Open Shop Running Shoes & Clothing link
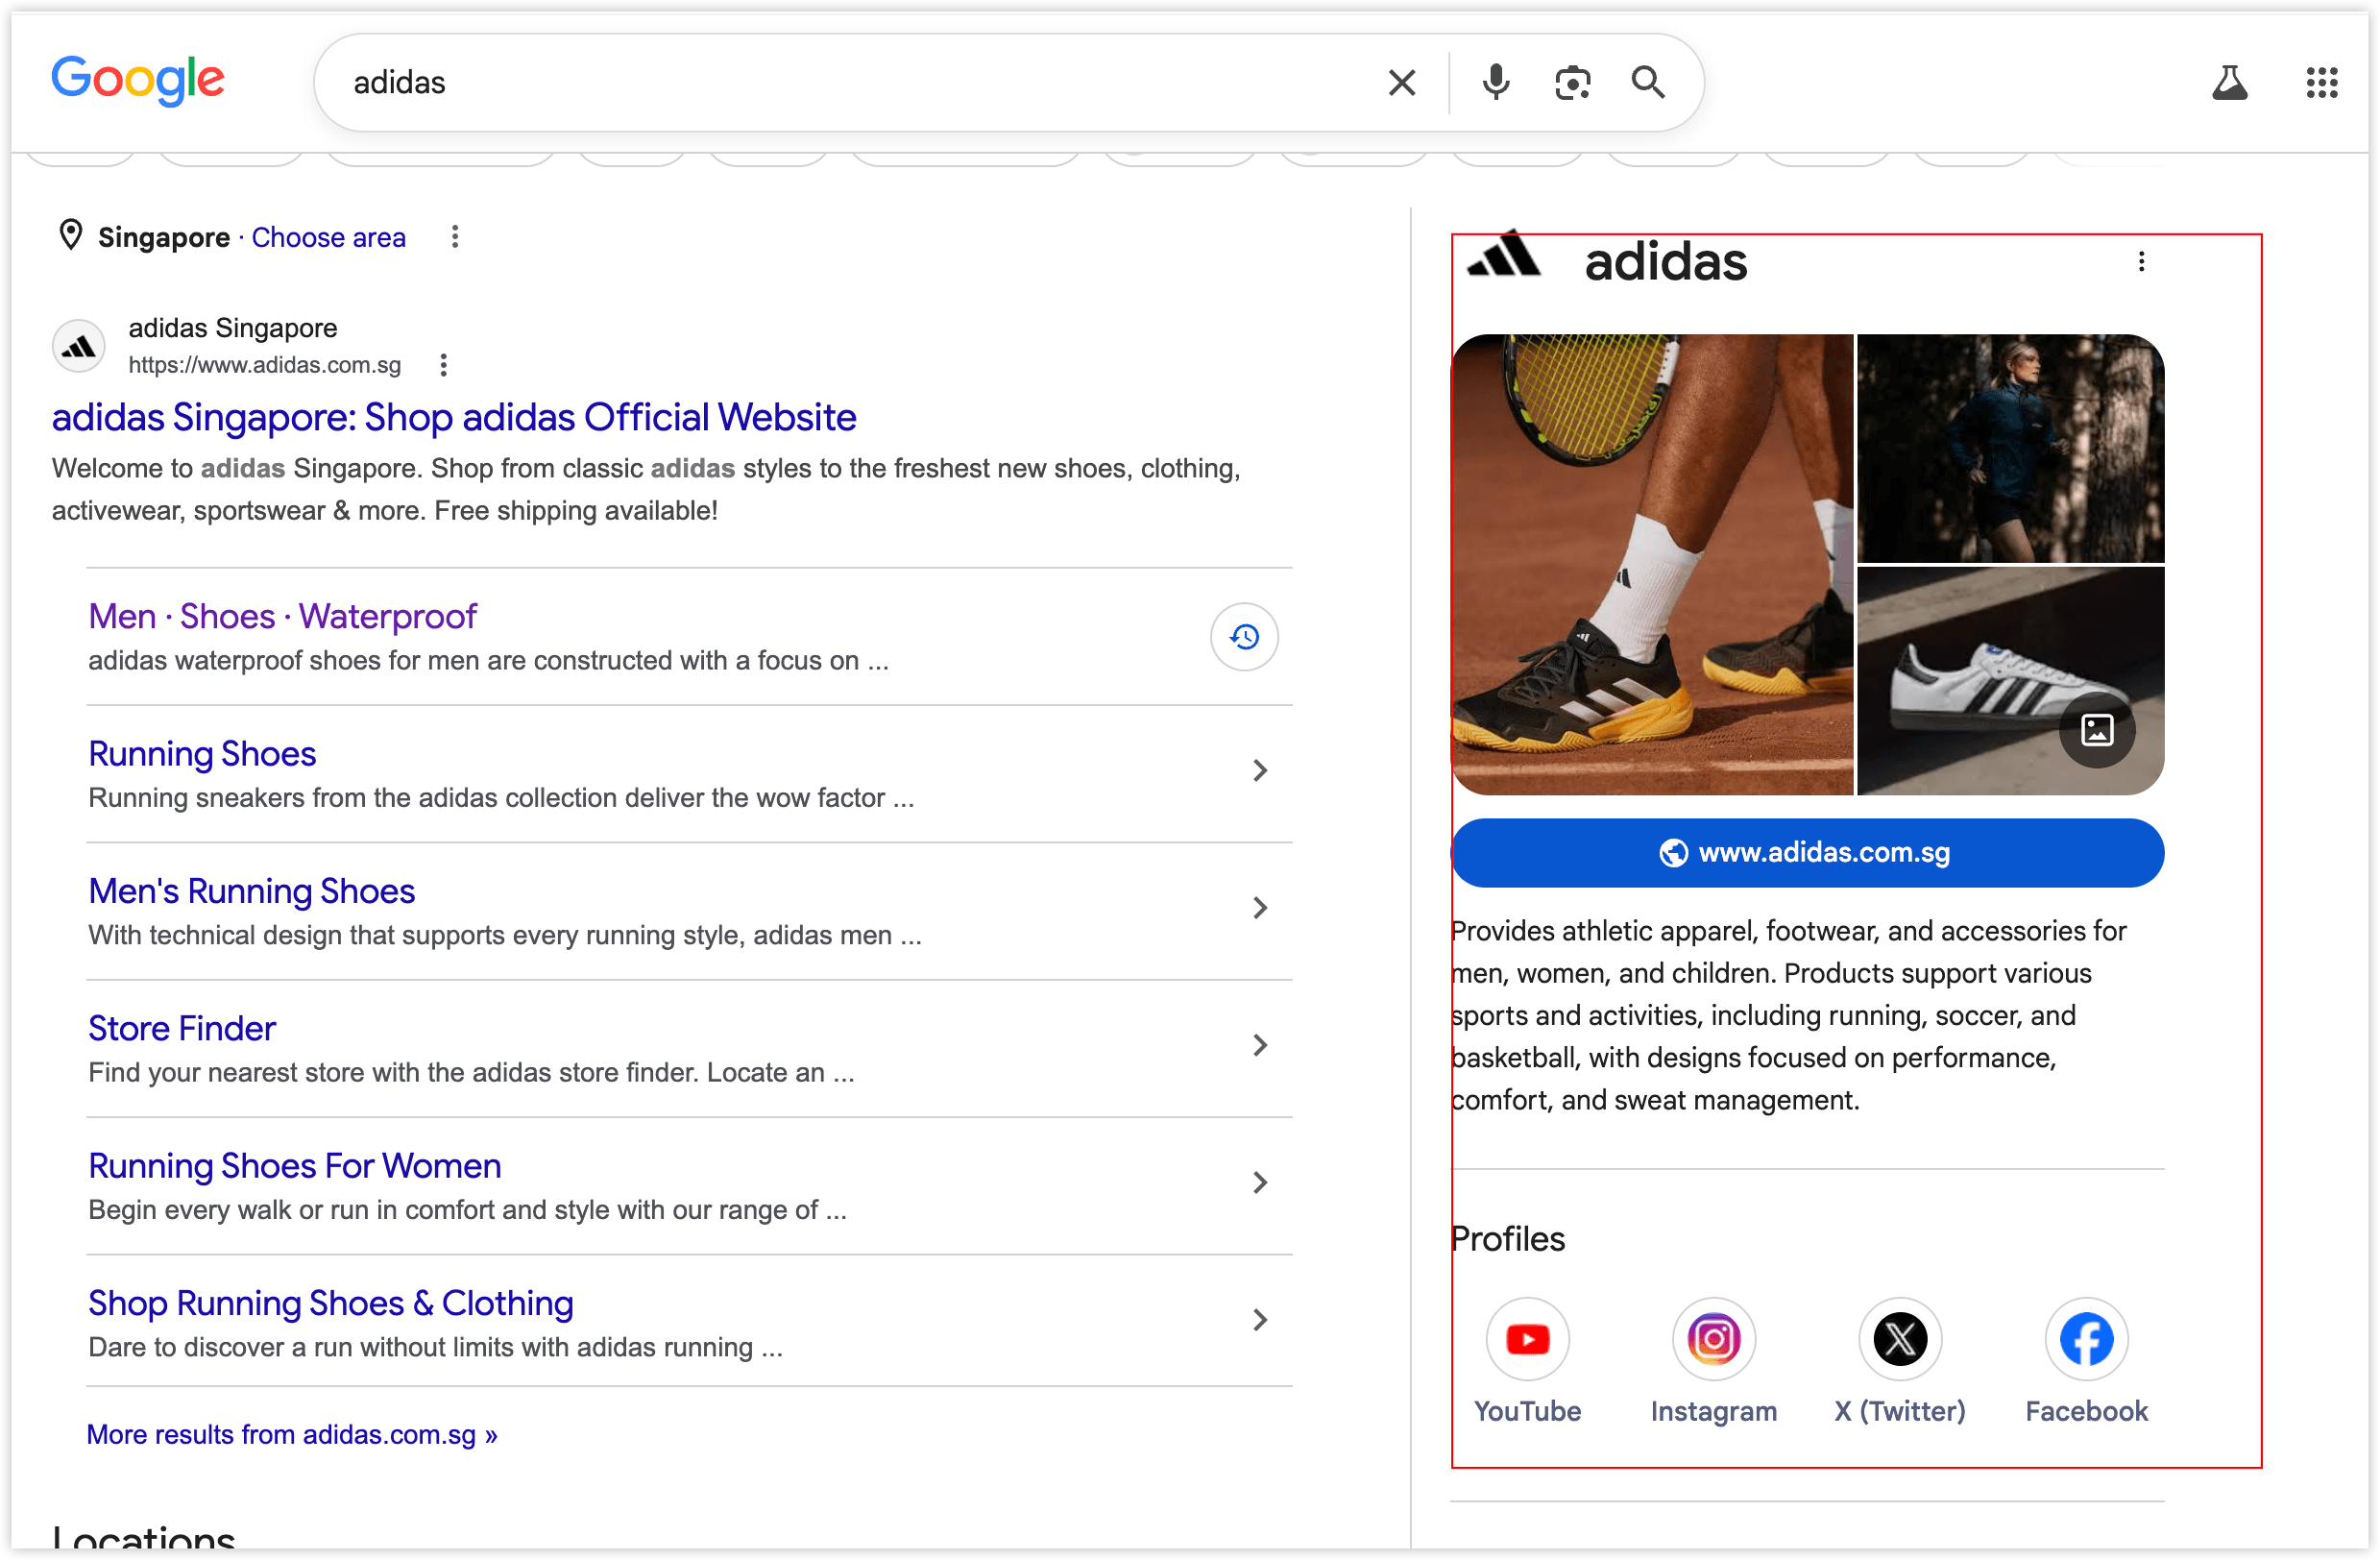 click(330, 1303)
